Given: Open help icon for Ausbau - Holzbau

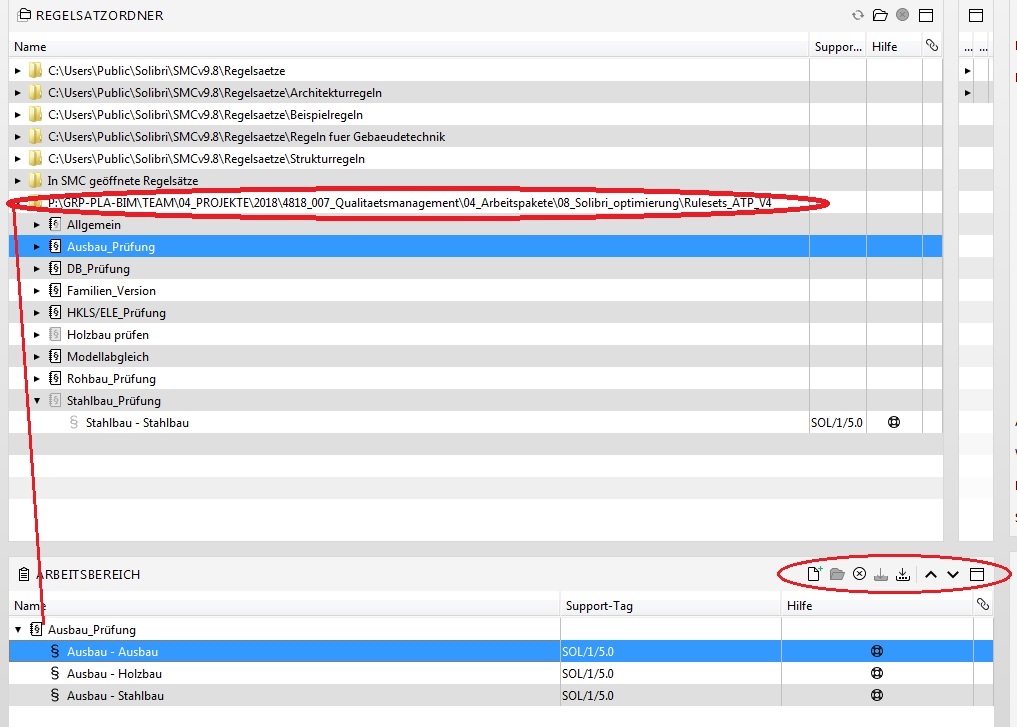Looking at the screenshot, I should 877,674.
